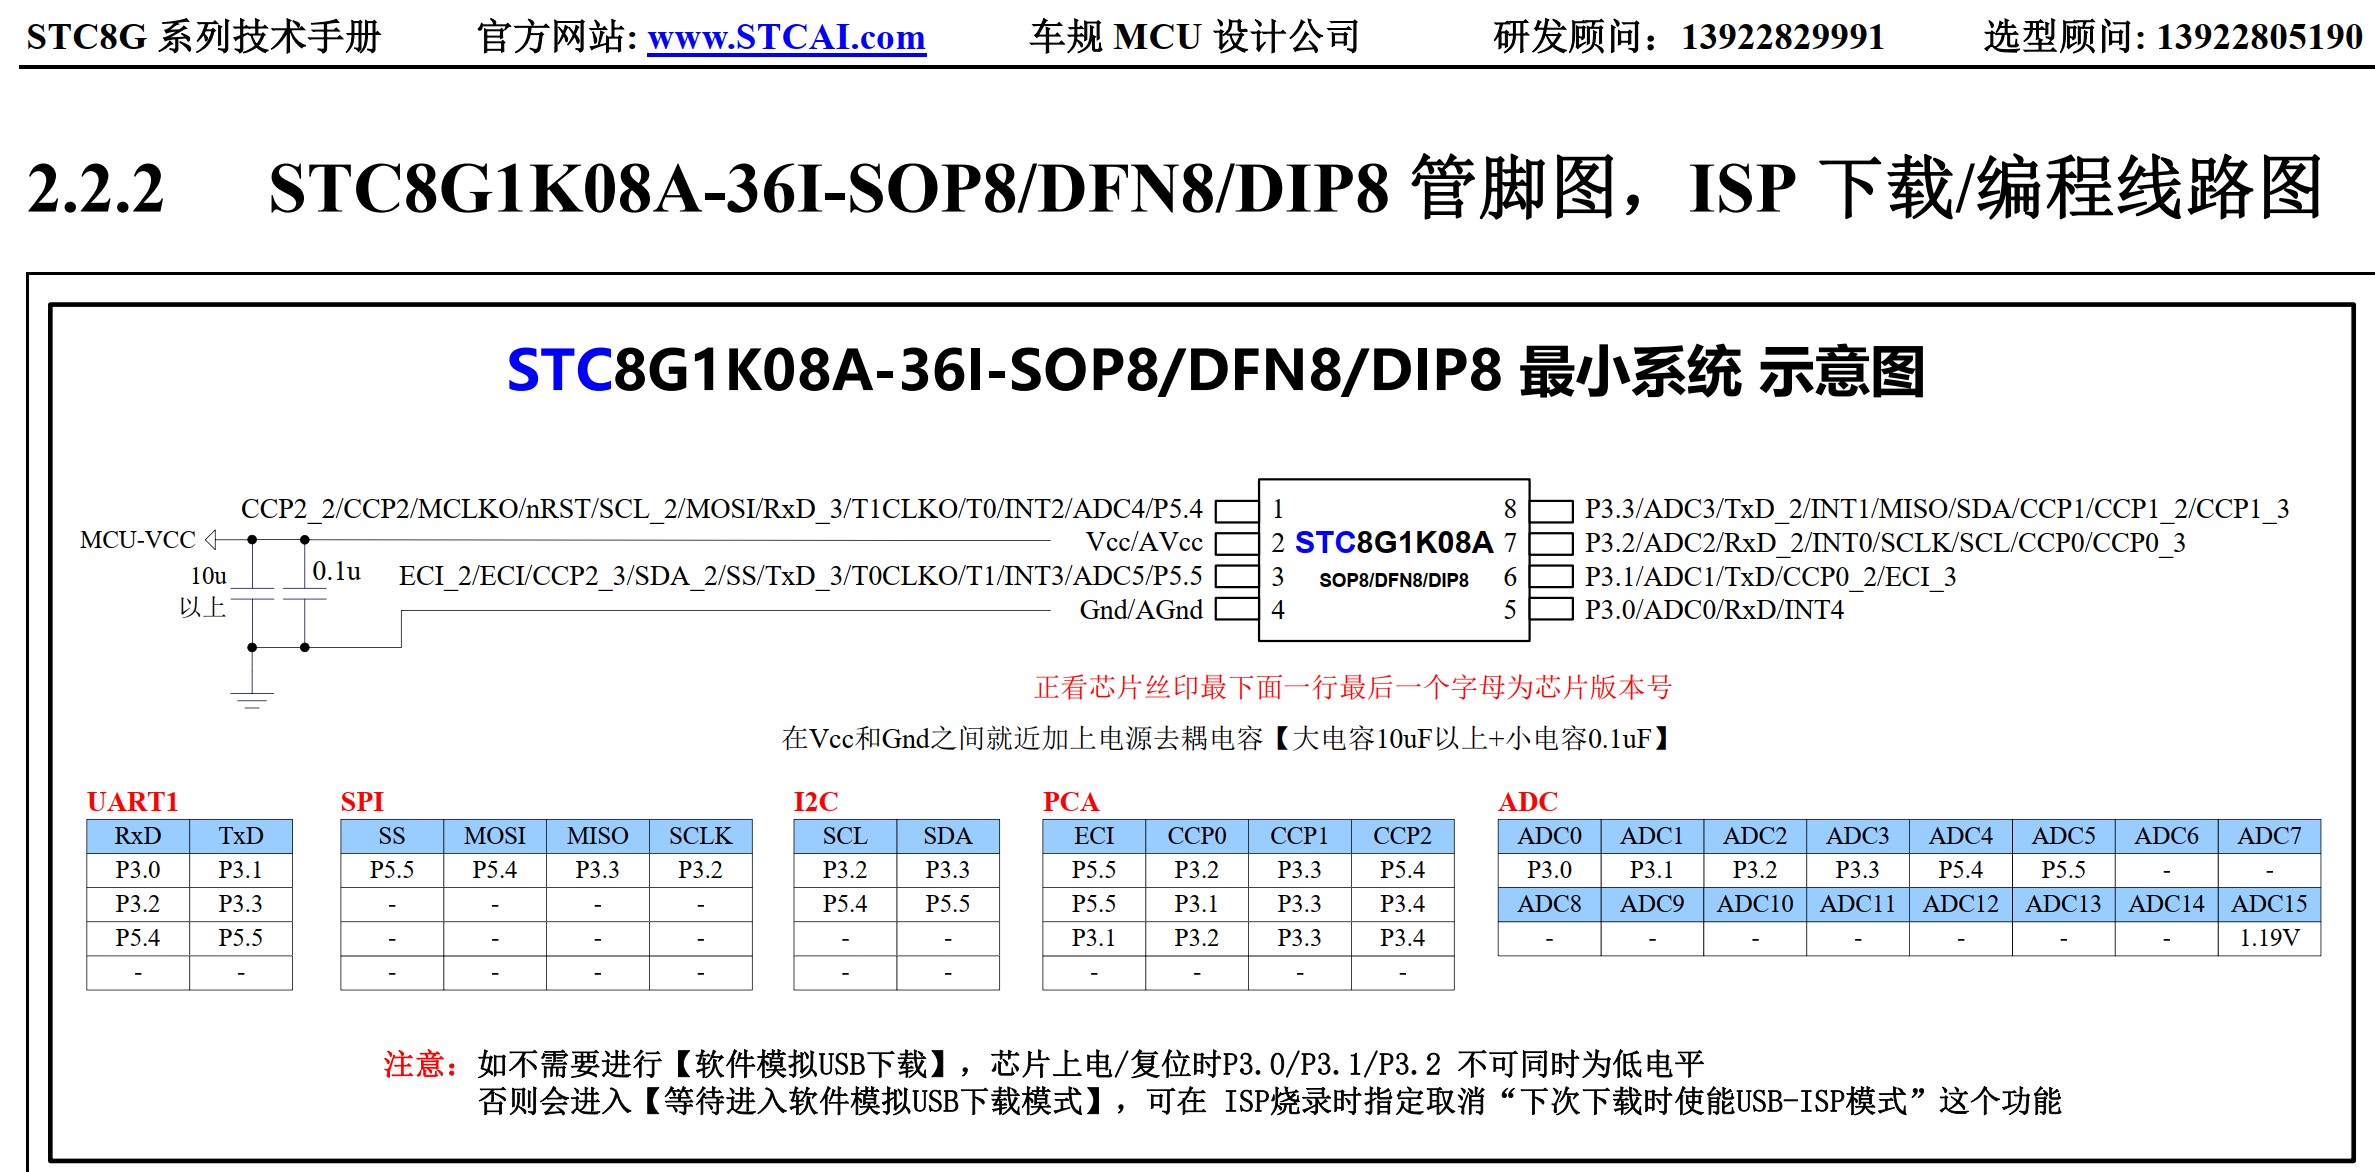Click the note line starting "否则会进入【等待进入软件模拟USB下载模式】"
The image size is (2375, 1172).
[1270, 1101]
